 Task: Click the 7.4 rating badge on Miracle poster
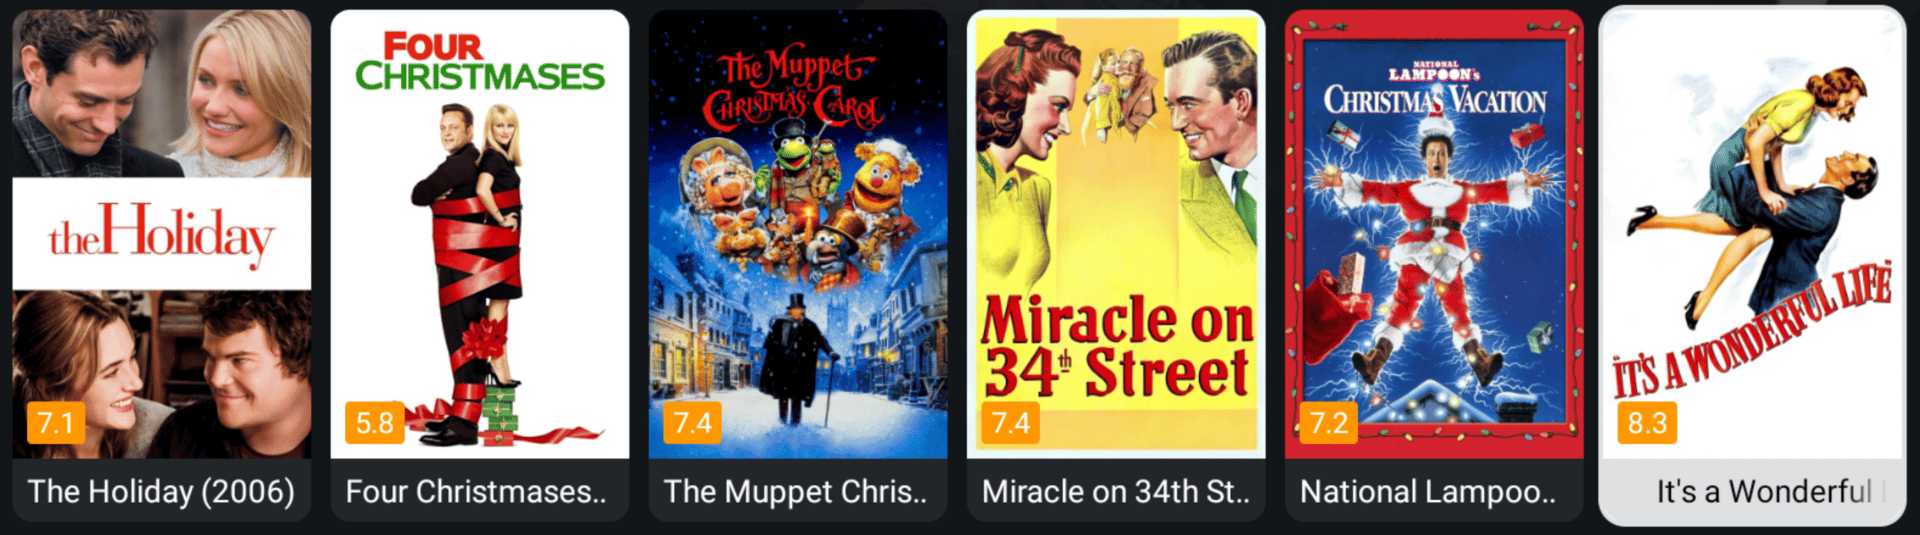point(1010,423)
